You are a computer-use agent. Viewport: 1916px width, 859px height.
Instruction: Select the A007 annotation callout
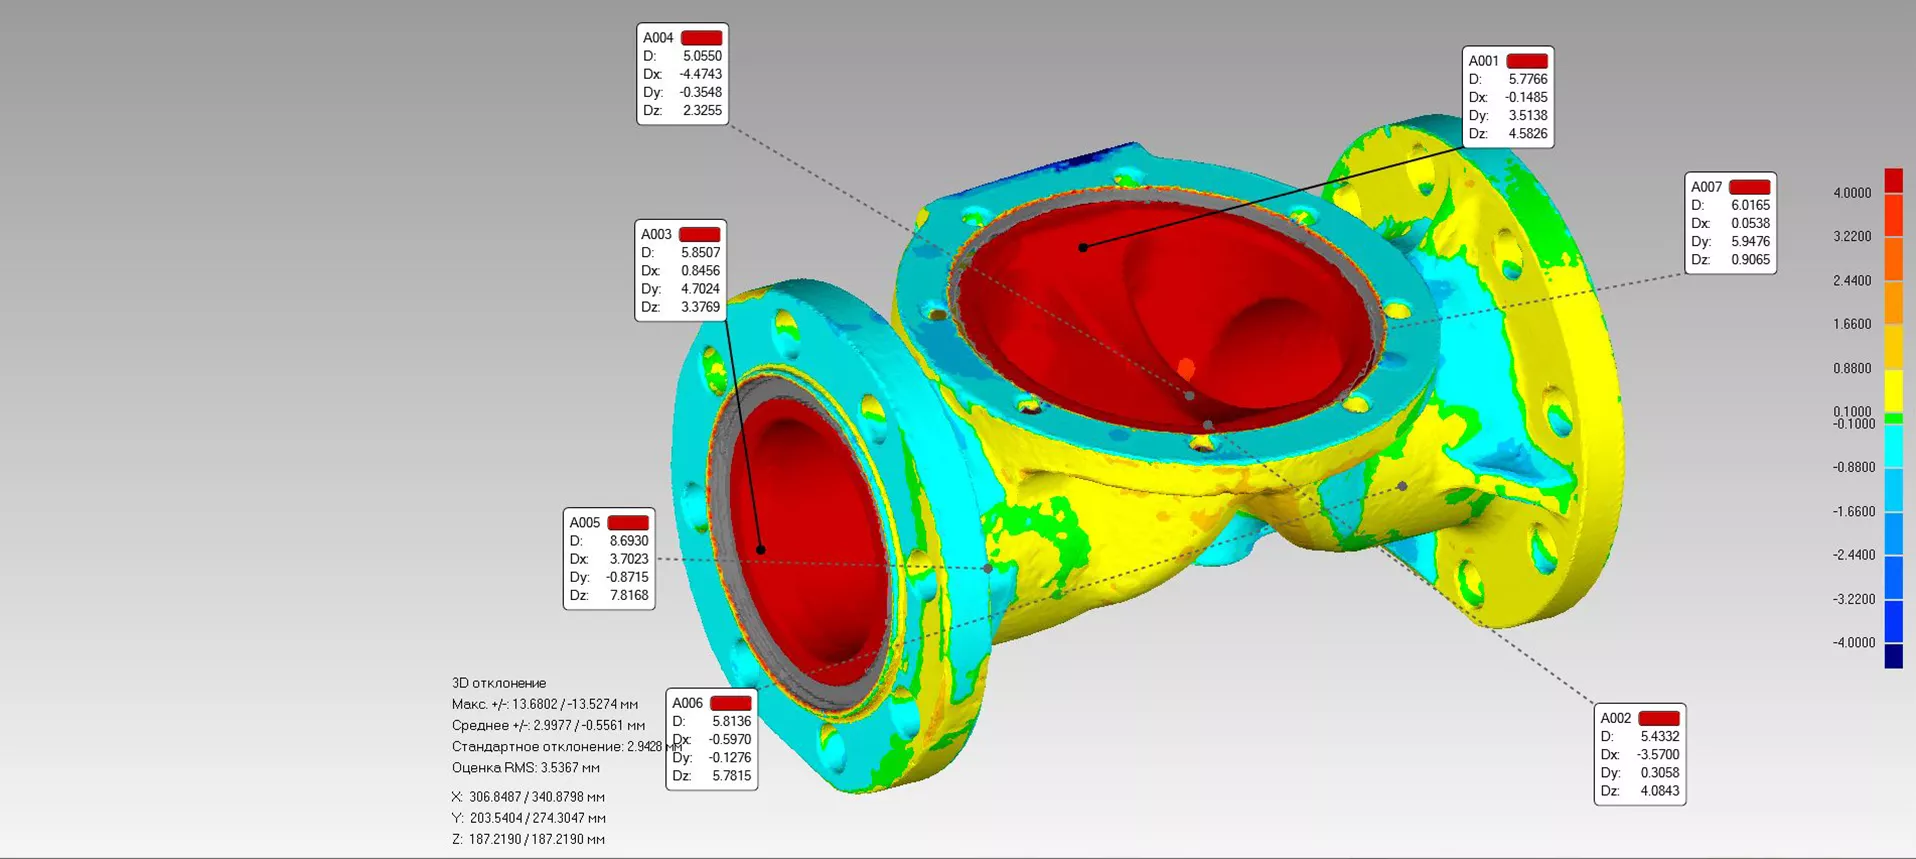(x=1730, y=223)
